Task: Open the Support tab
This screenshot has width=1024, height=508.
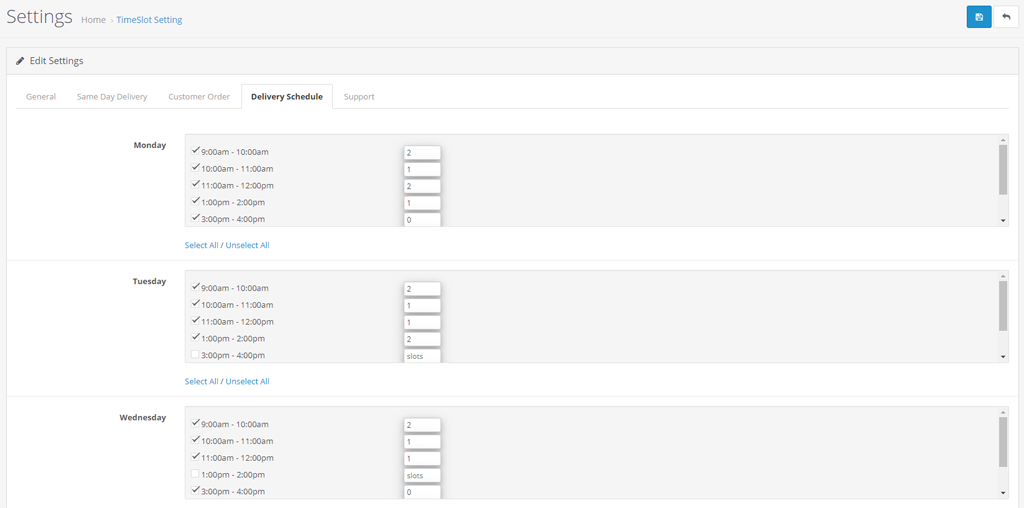Action: [x=359, y=97]
